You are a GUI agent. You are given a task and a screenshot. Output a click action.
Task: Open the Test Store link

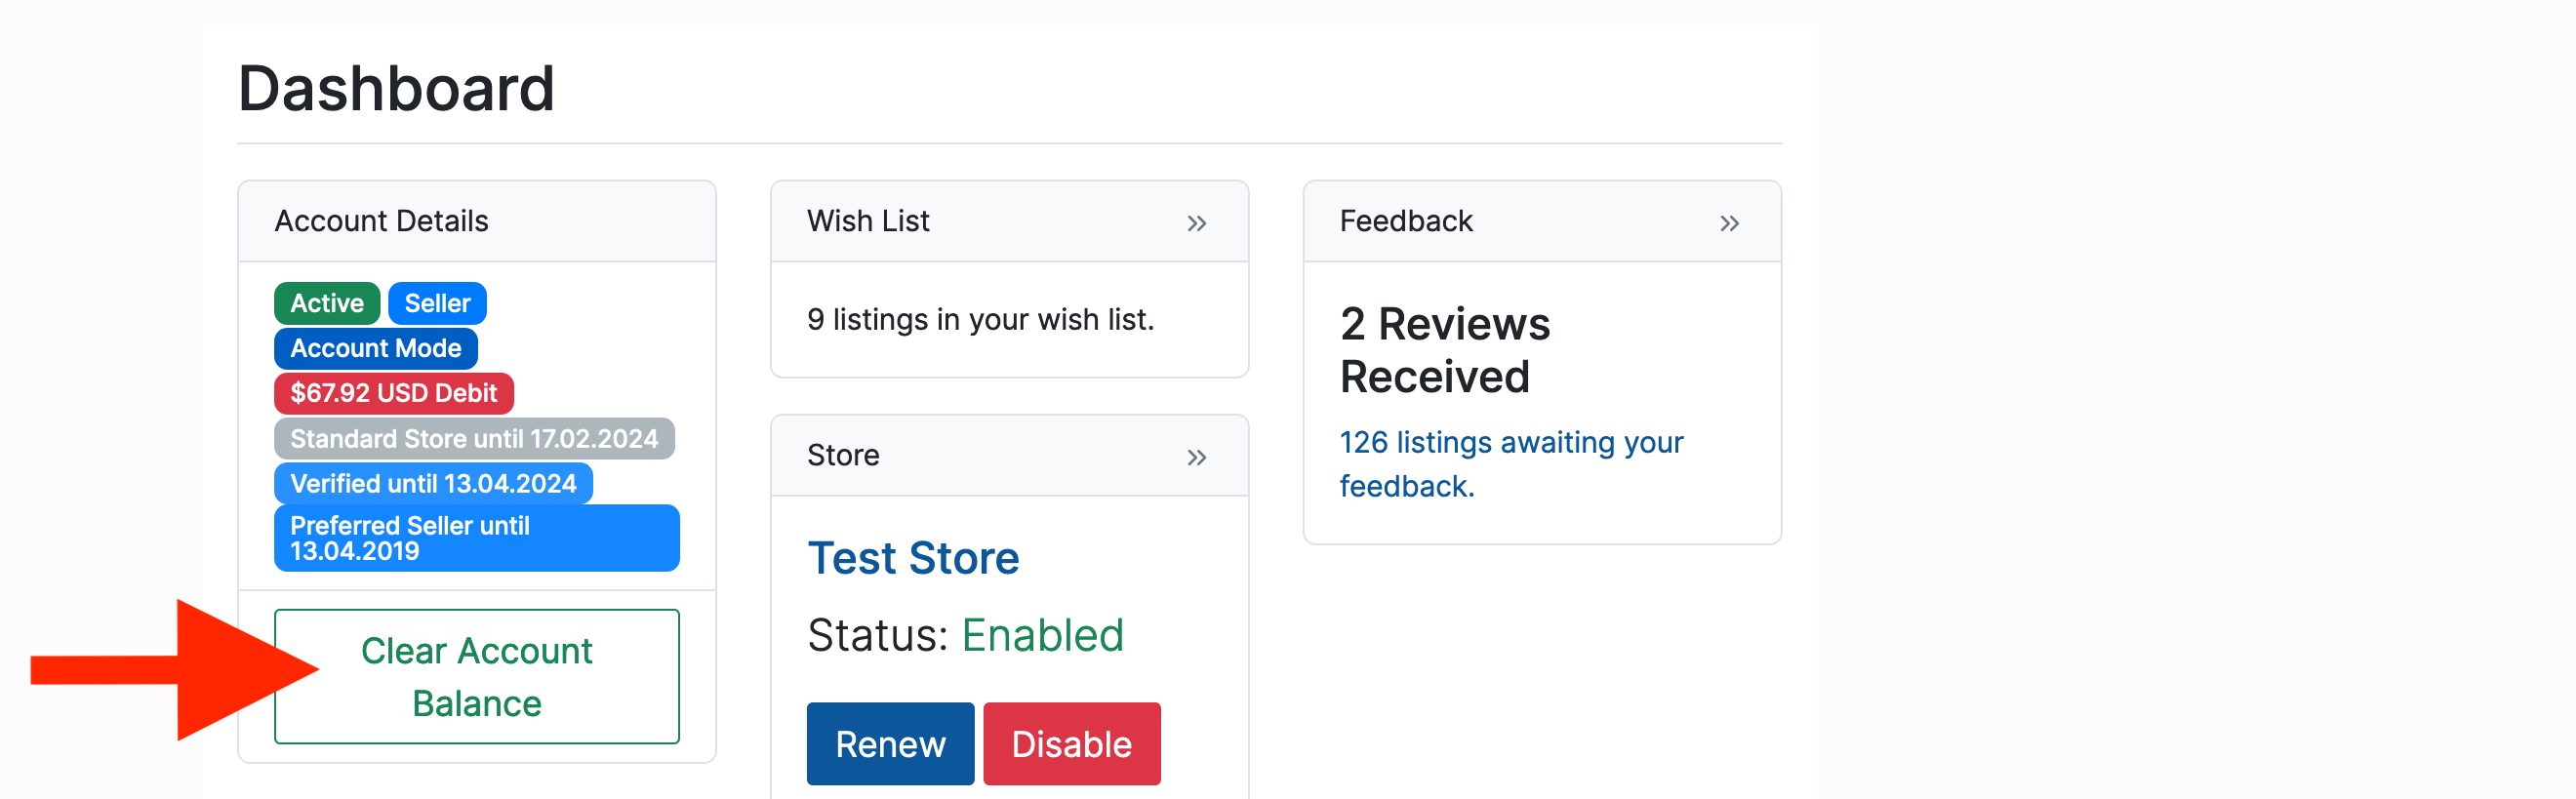coord(912,558)
